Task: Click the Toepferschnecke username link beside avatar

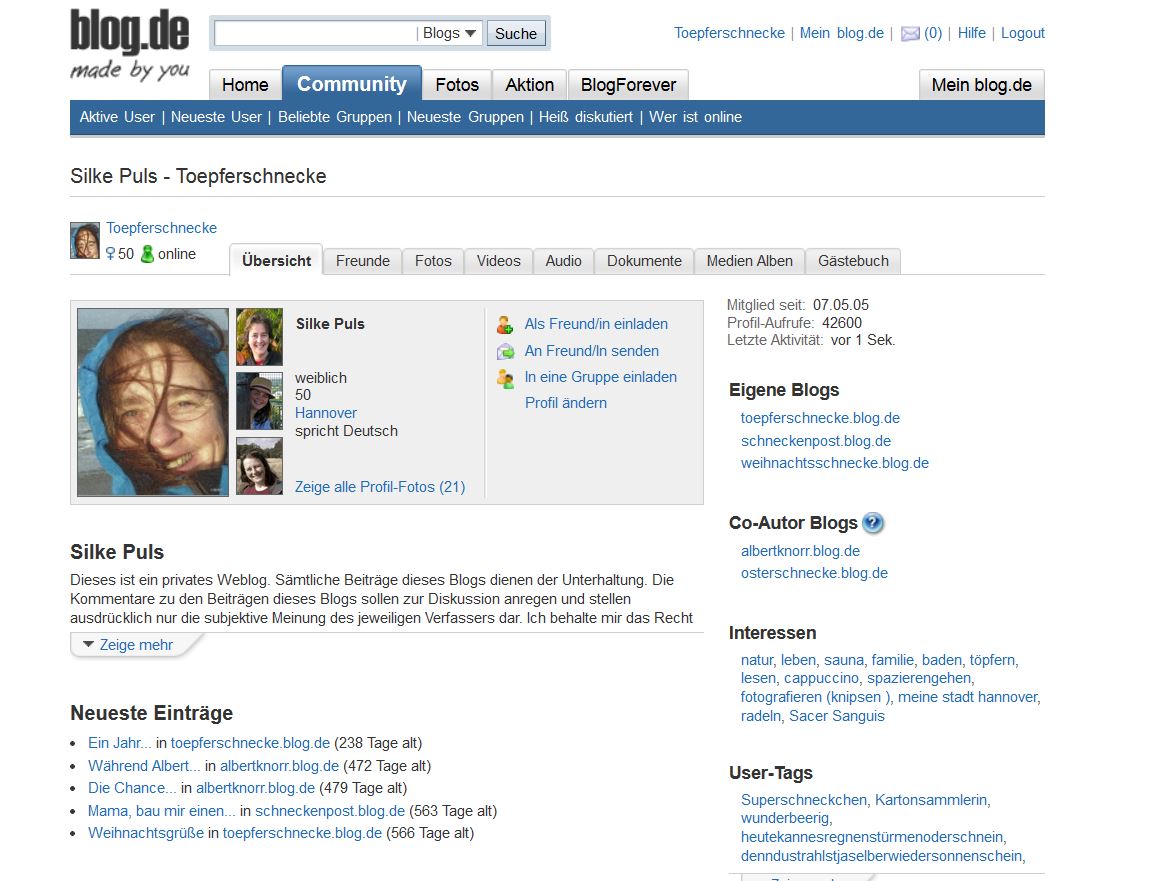Action: (x=161, y=228)
